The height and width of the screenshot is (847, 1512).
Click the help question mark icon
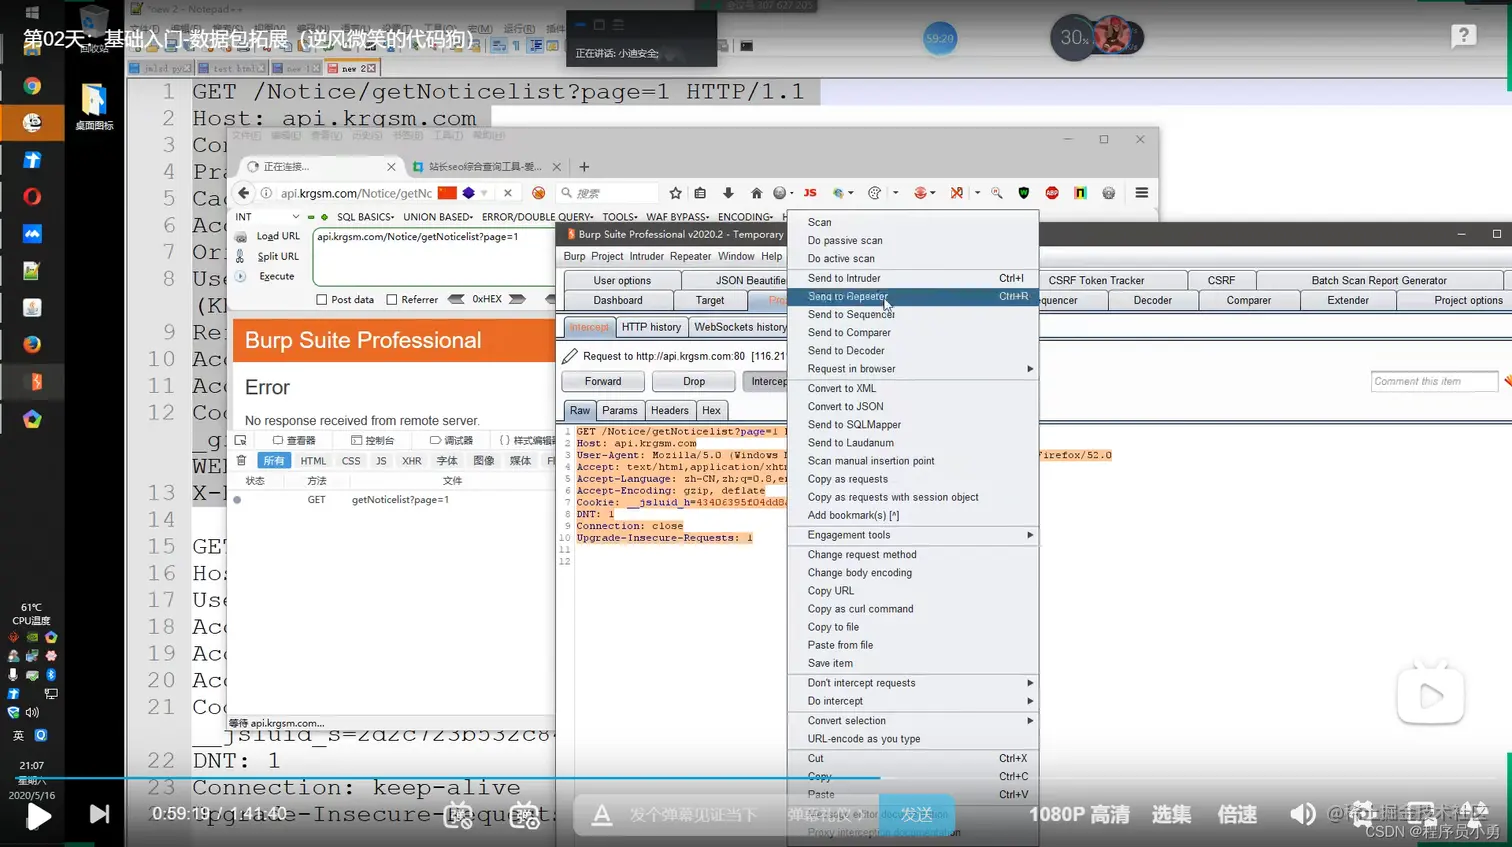pos(1464,36)
